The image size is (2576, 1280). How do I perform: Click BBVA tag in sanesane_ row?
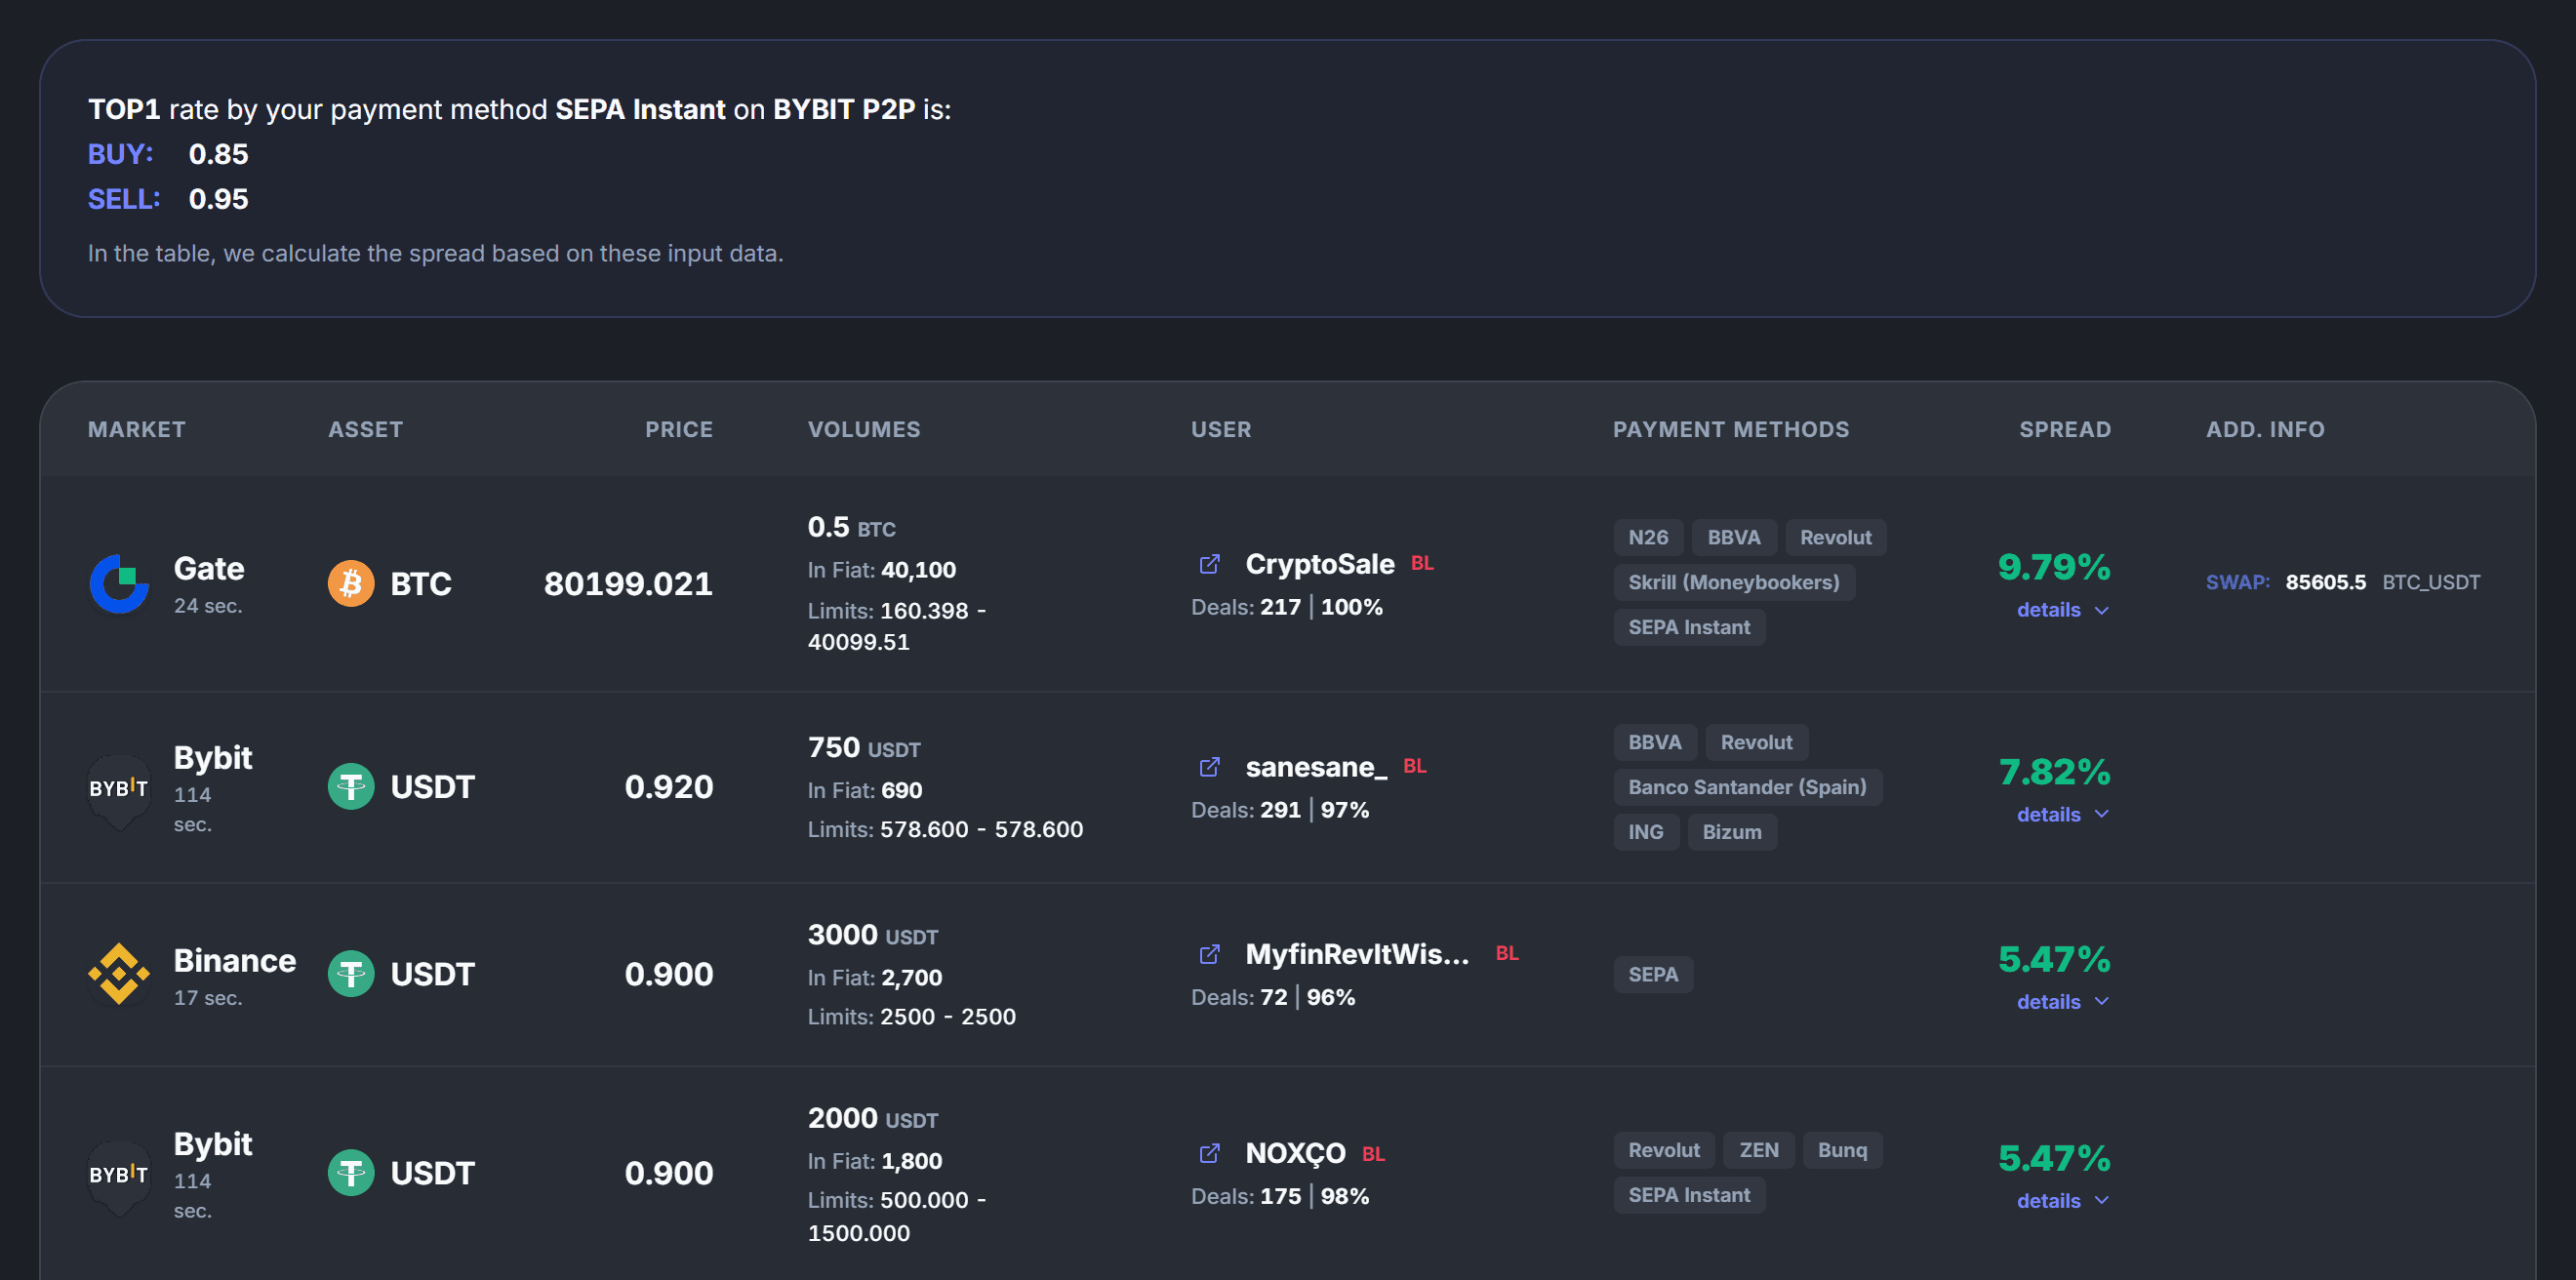coord(1655,742)
